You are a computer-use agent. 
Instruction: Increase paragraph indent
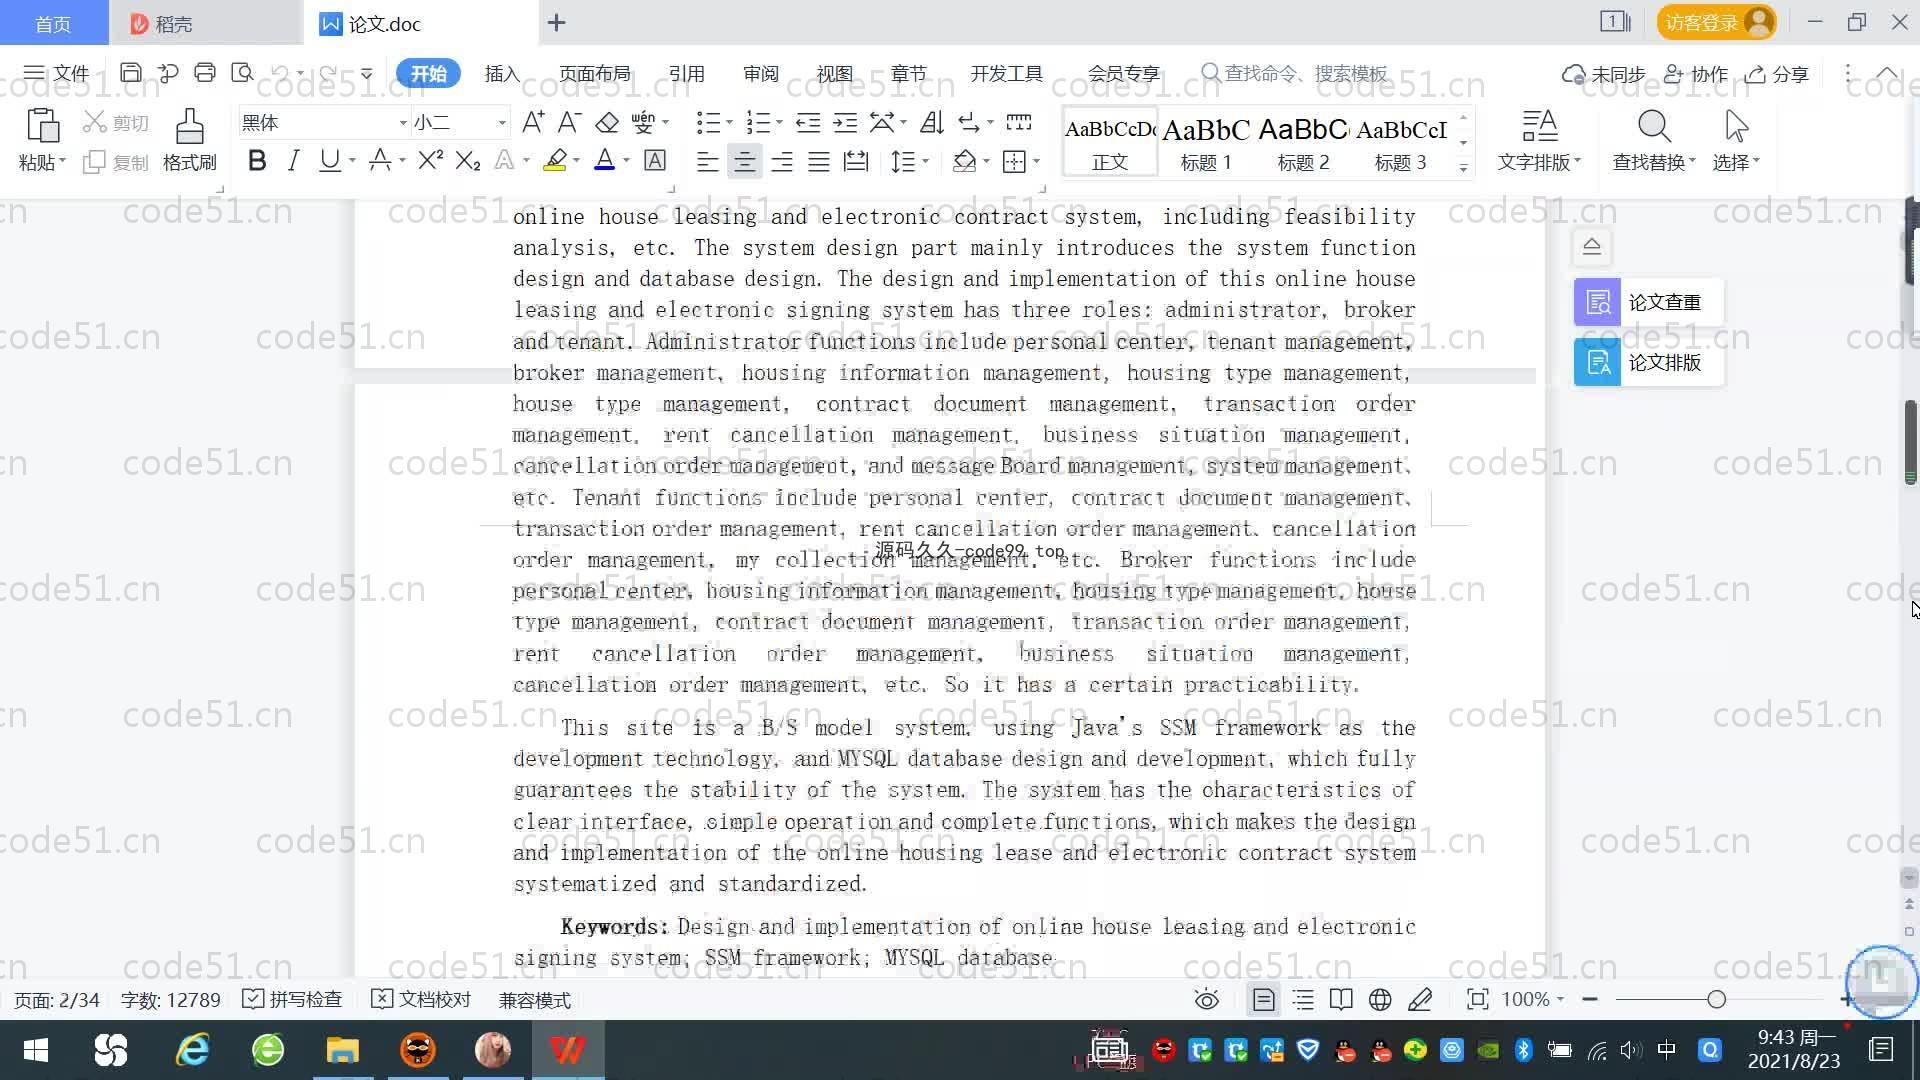tap(845, 122)
